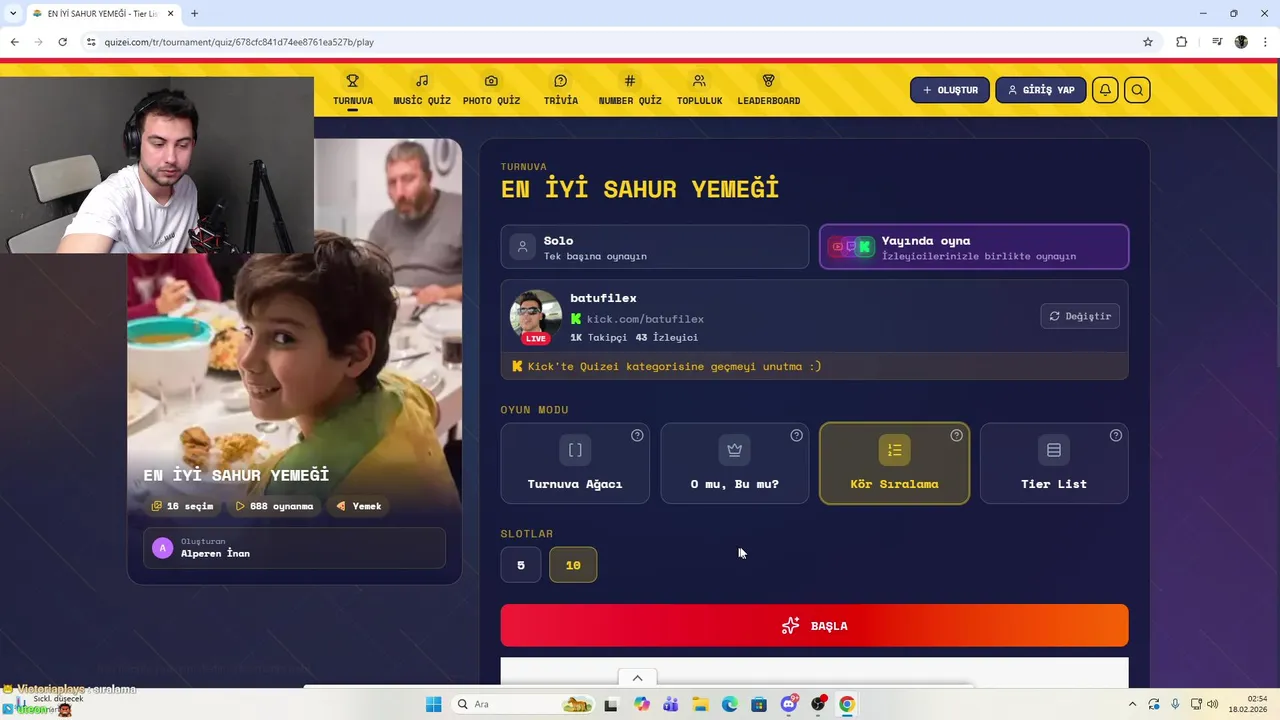Open the tab search dropdown arrow

13,13
